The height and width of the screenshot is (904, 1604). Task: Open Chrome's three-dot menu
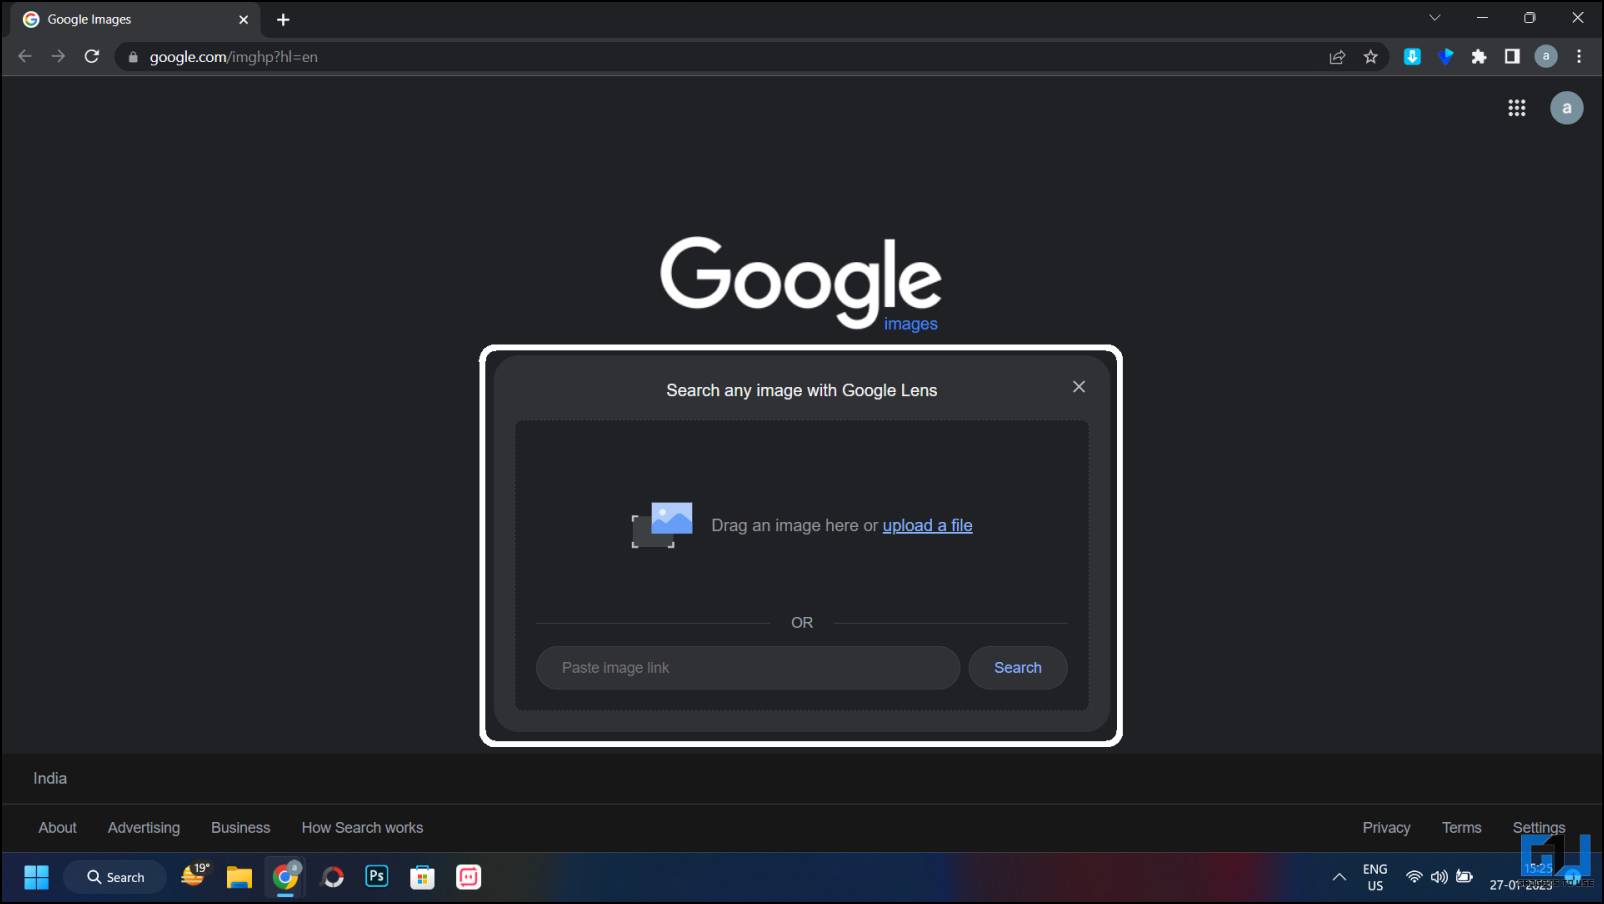[x=1579, y=57]
